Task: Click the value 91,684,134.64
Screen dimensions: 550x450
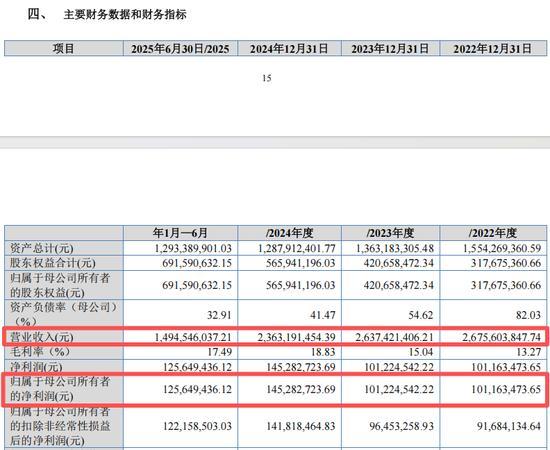Action: pos(509,426)
